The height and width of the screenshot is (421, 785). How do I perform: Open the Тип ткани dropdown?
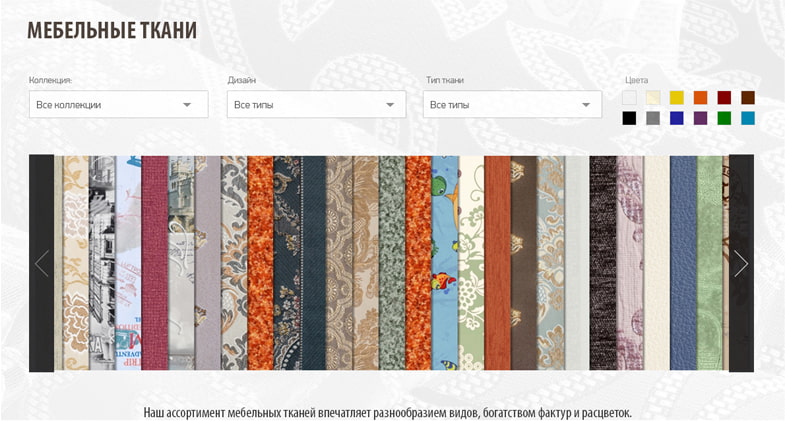[512, 104]
